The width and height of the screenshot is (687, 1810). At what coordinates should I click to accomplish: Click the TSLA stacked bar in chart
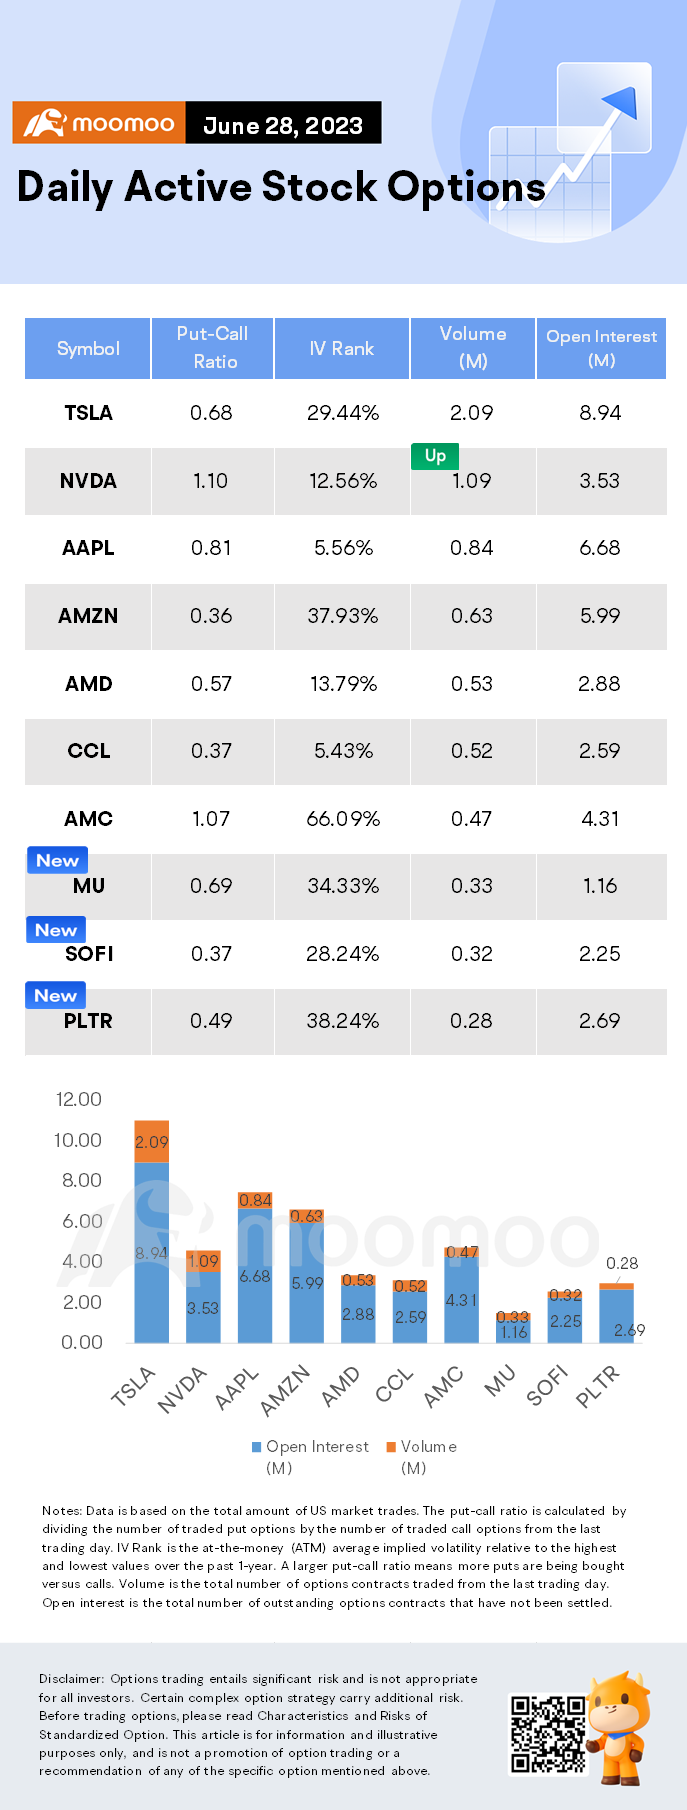point(152,1231)
